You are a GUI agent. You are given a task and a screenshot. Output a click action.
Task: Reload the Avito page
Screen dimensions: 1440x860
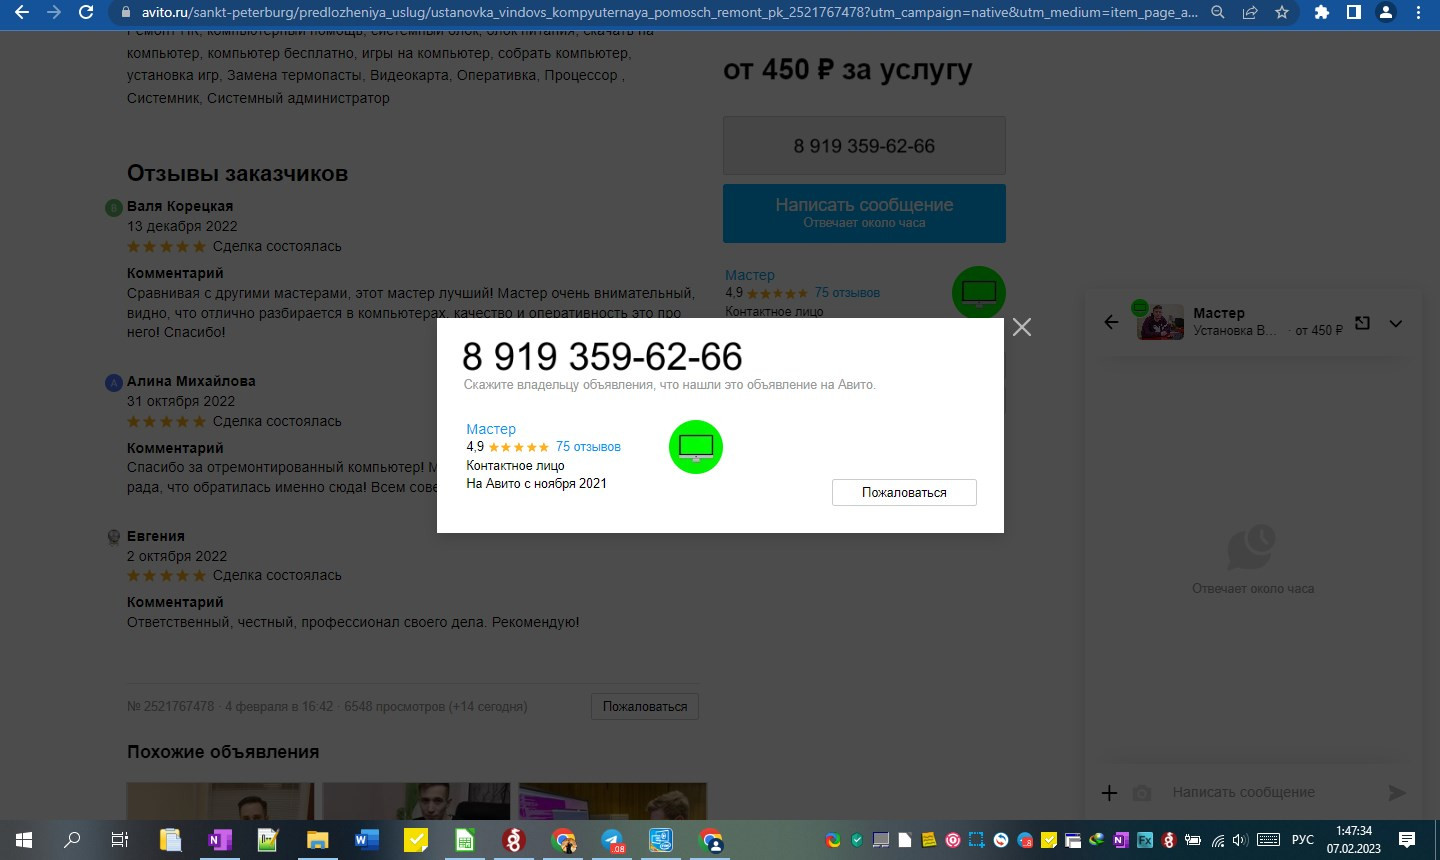(x=87, y=13)
